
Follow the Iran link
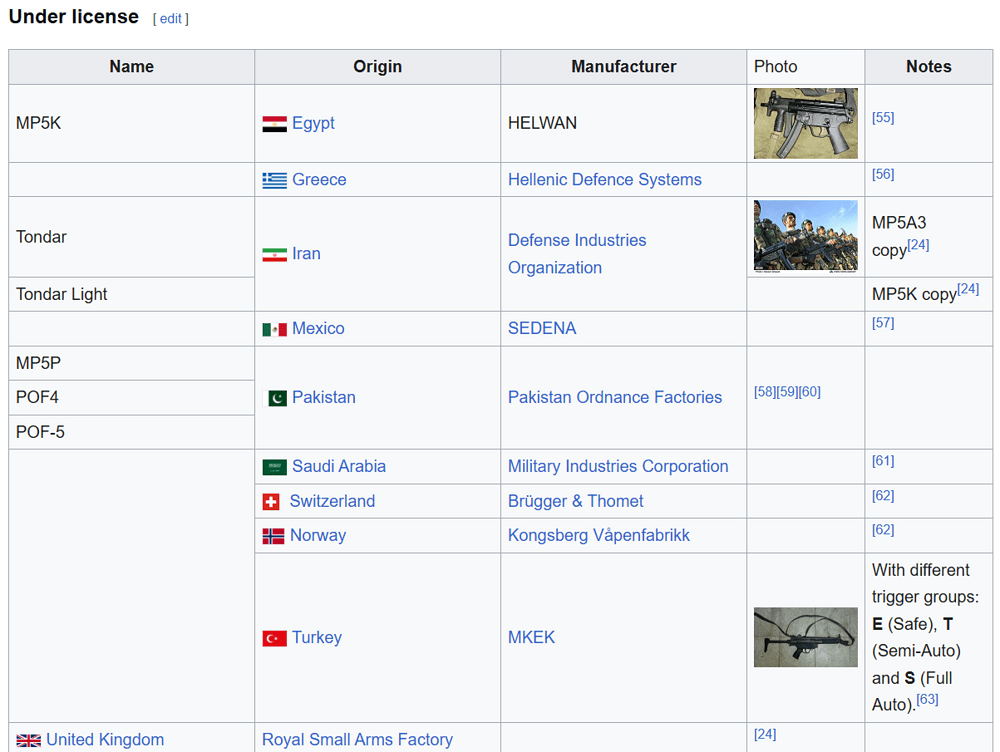[306, 253]
